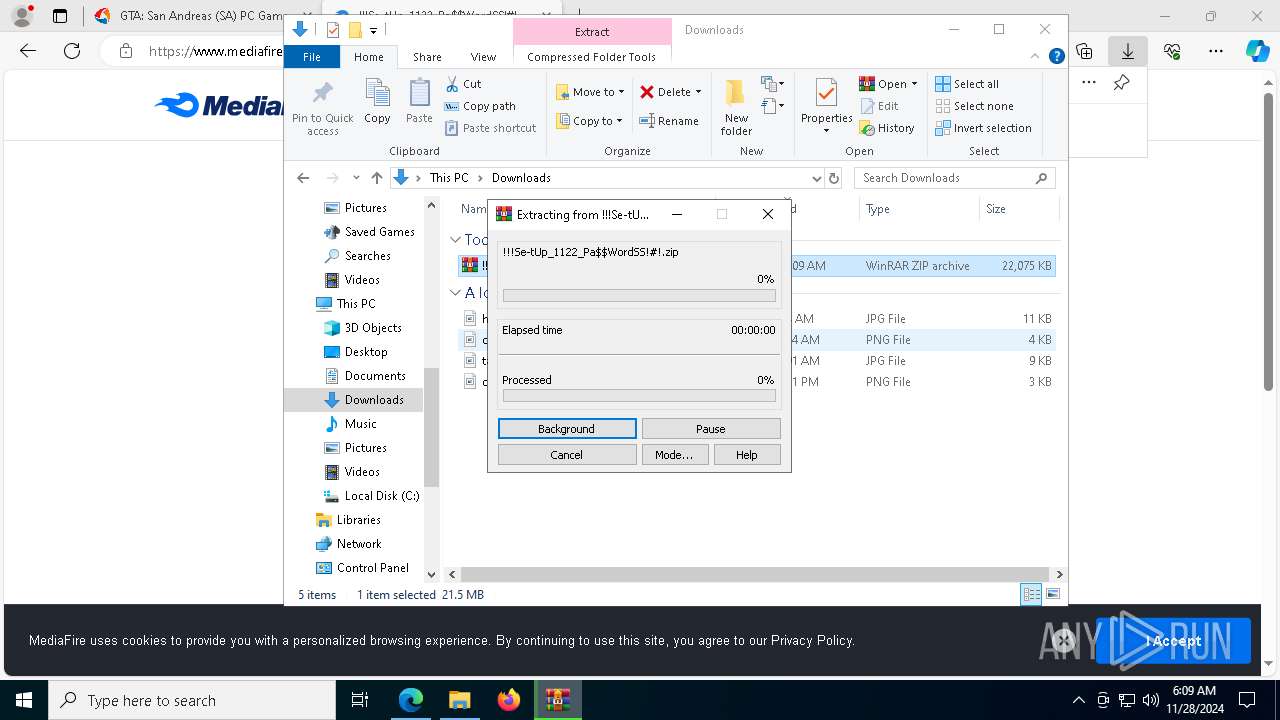Click the Pin to Quick access icon
The height and width of the screenshot is (720, 1280).
click(x=322, y=94)
